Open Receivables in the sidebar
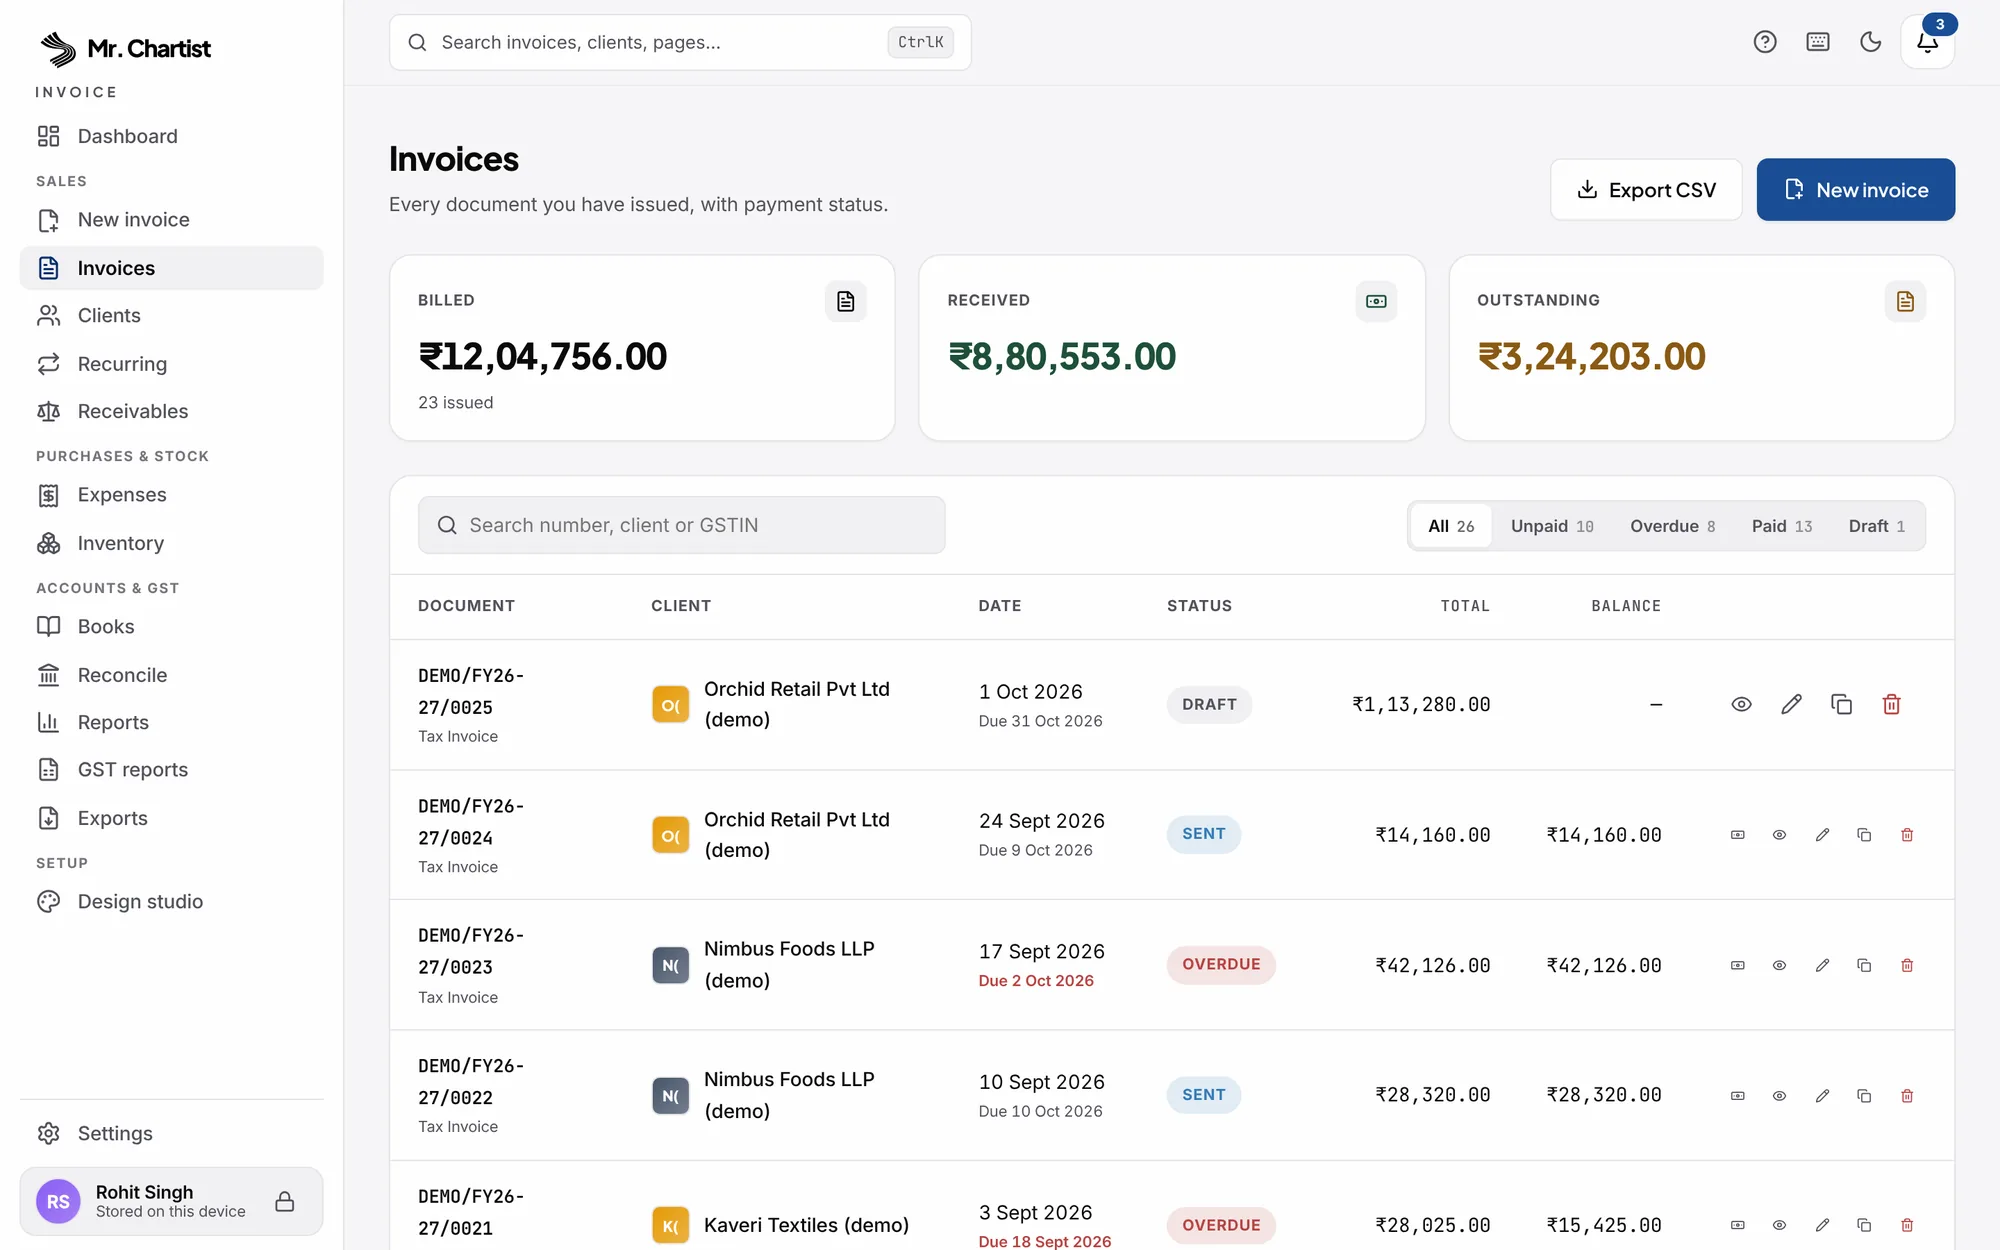The height and width of the screenshot is (1250, 2000). [172, 411]
